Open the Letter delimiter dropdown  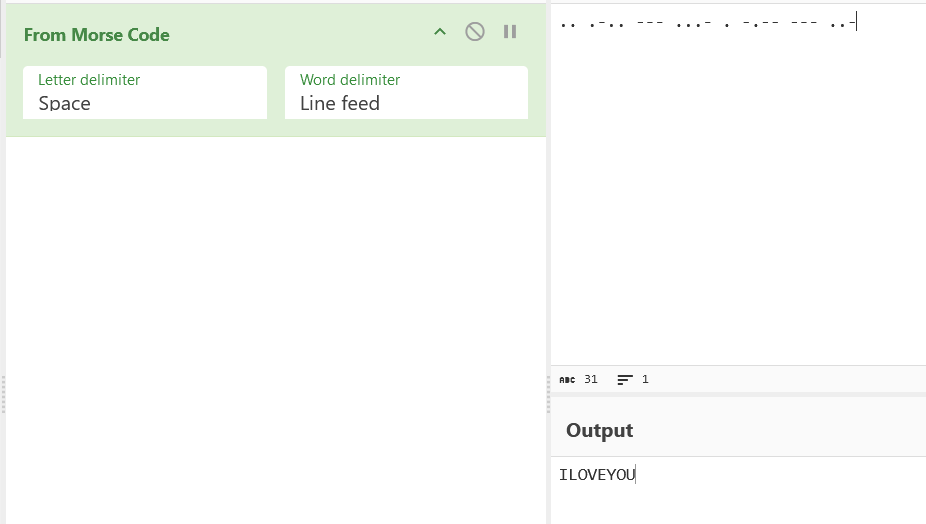point(145,93)
